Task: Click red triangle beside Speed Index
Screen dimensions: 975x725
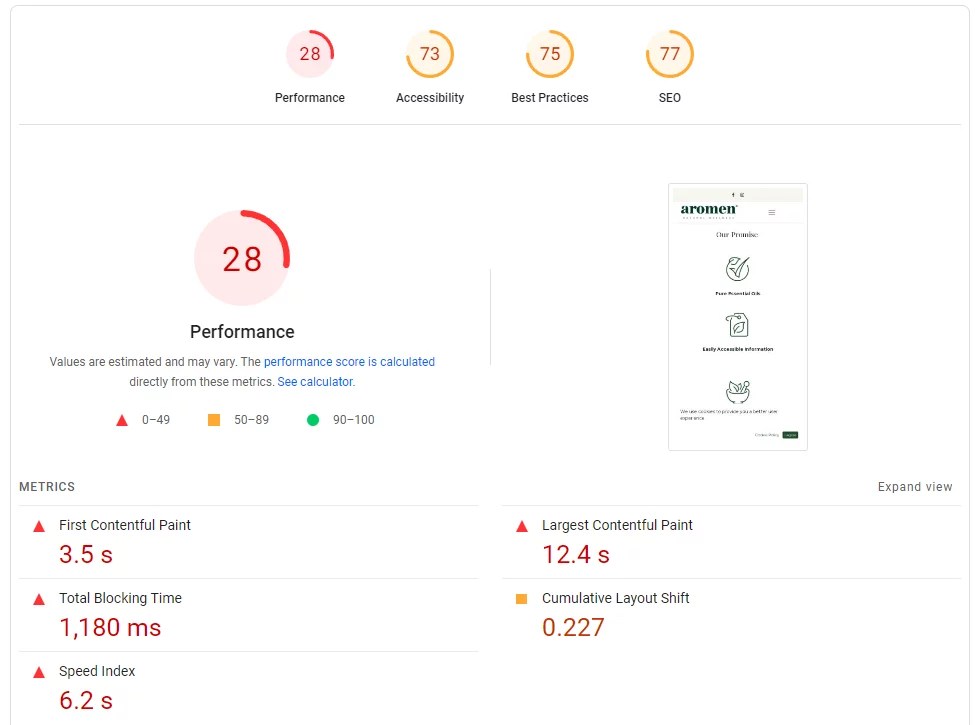Action: pos(39,672)
